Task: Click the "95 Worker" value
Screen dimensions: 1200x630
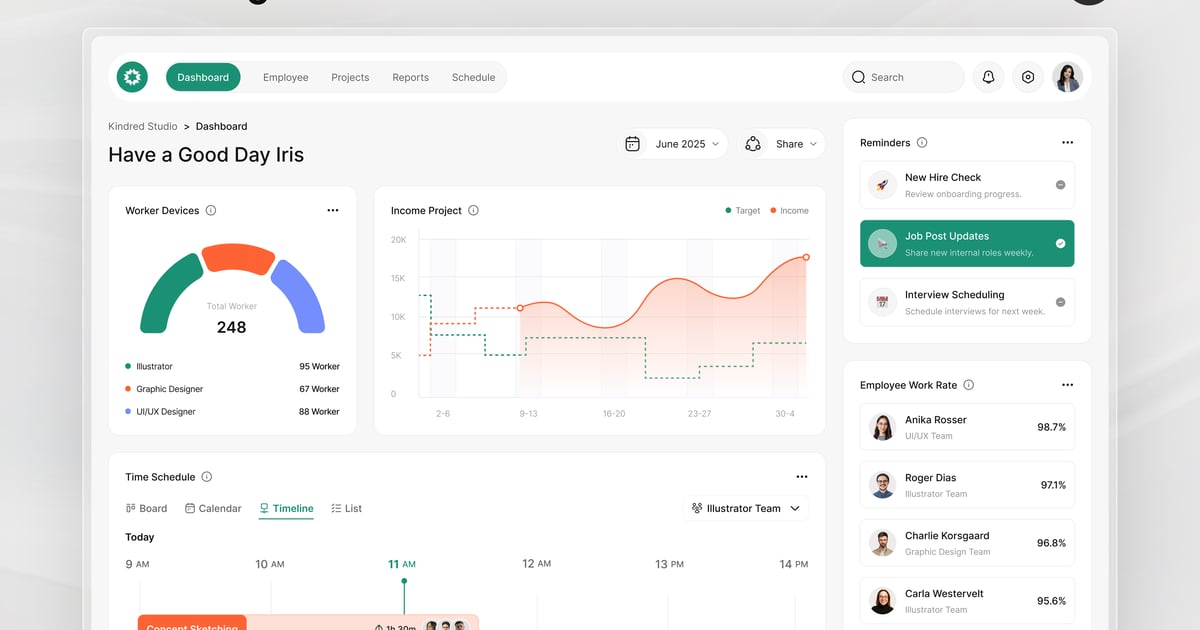Action: (319, 367)
